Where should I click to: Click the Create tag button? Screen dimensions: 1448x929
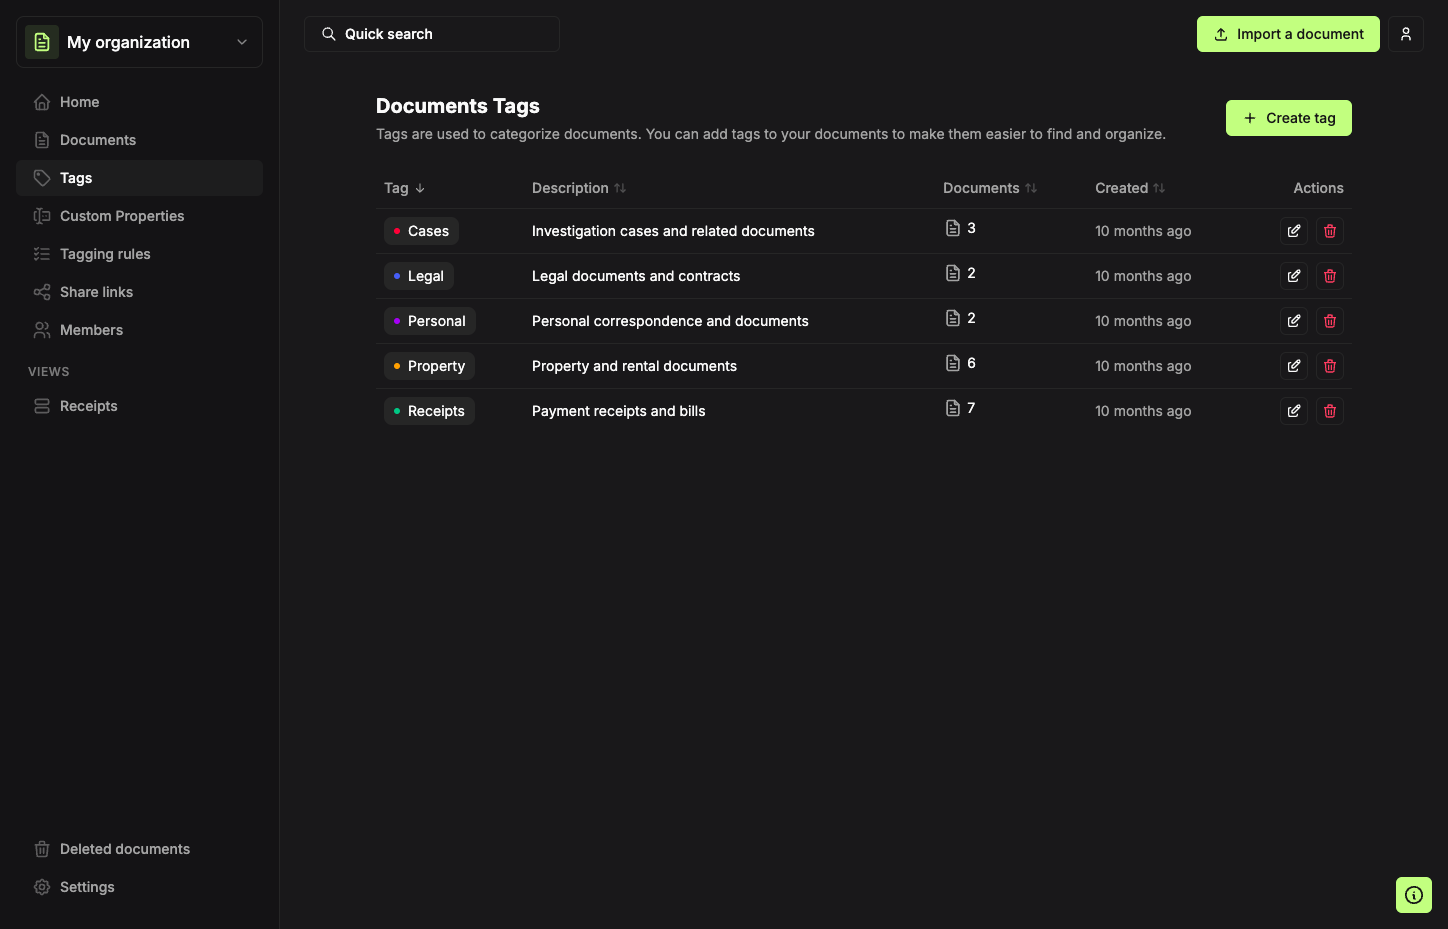[1289, 118]
